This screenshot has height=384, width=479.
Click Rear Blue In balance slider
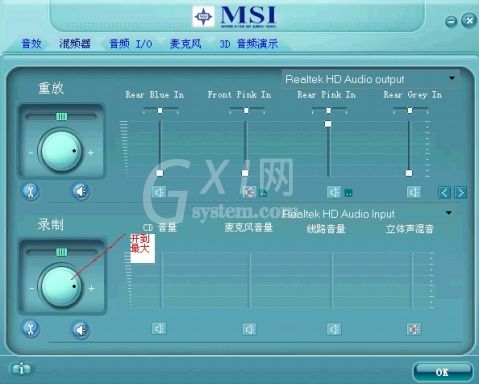point(160,110)
